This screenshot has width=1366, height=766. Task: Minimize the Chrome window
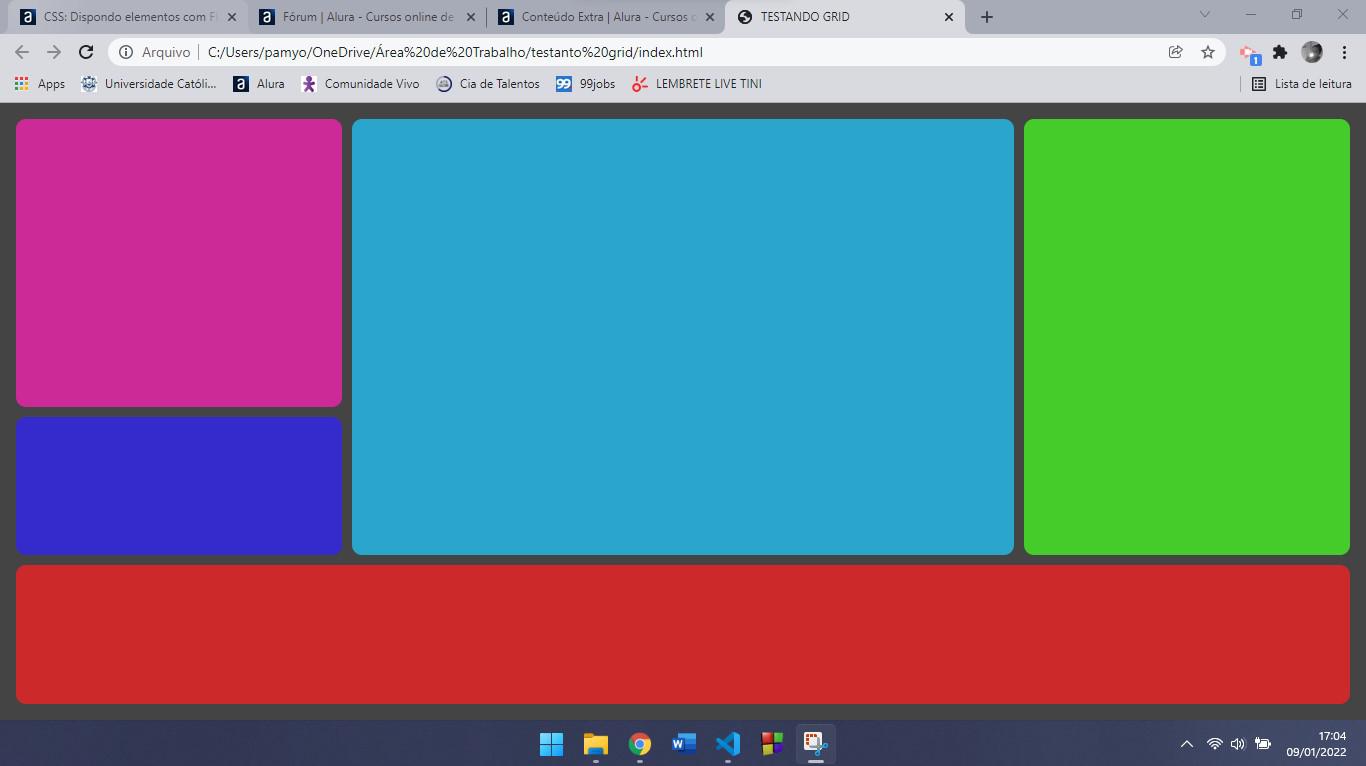tap(1251, 14)
